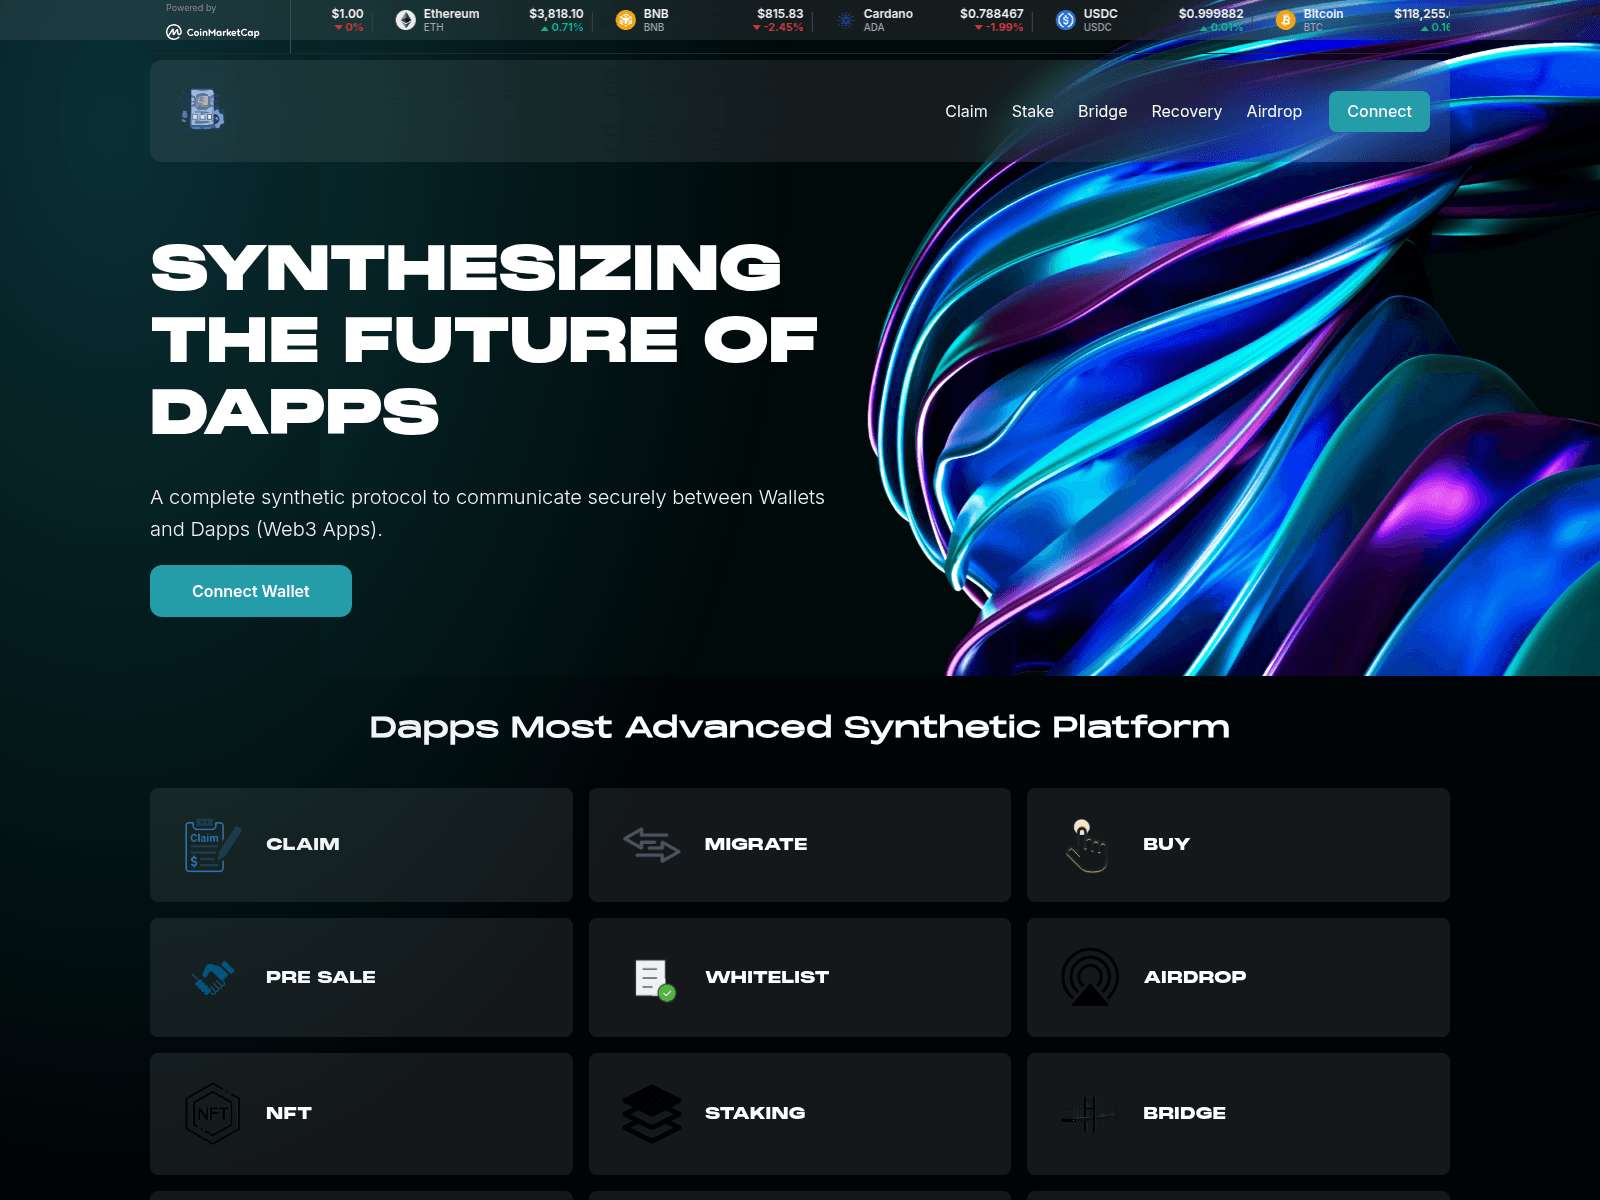Click the $1.00 price at ticker start
This screenshot has width=1600, height=1200.
point(348,14)
